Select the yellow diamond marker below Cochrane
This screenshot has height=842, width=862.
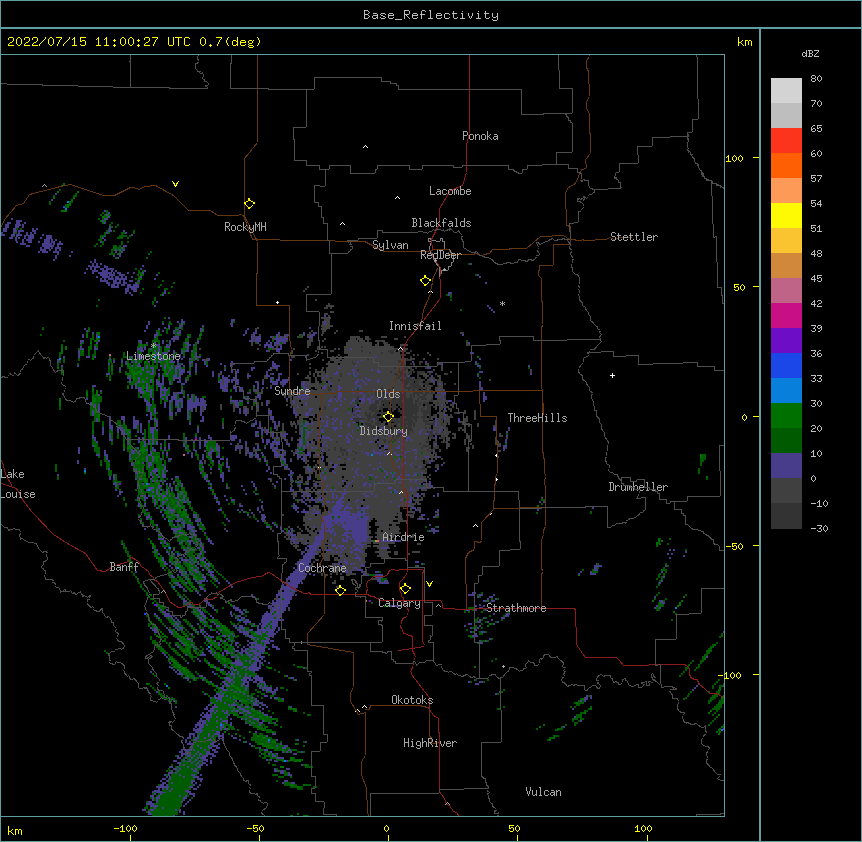click(340, 590)
